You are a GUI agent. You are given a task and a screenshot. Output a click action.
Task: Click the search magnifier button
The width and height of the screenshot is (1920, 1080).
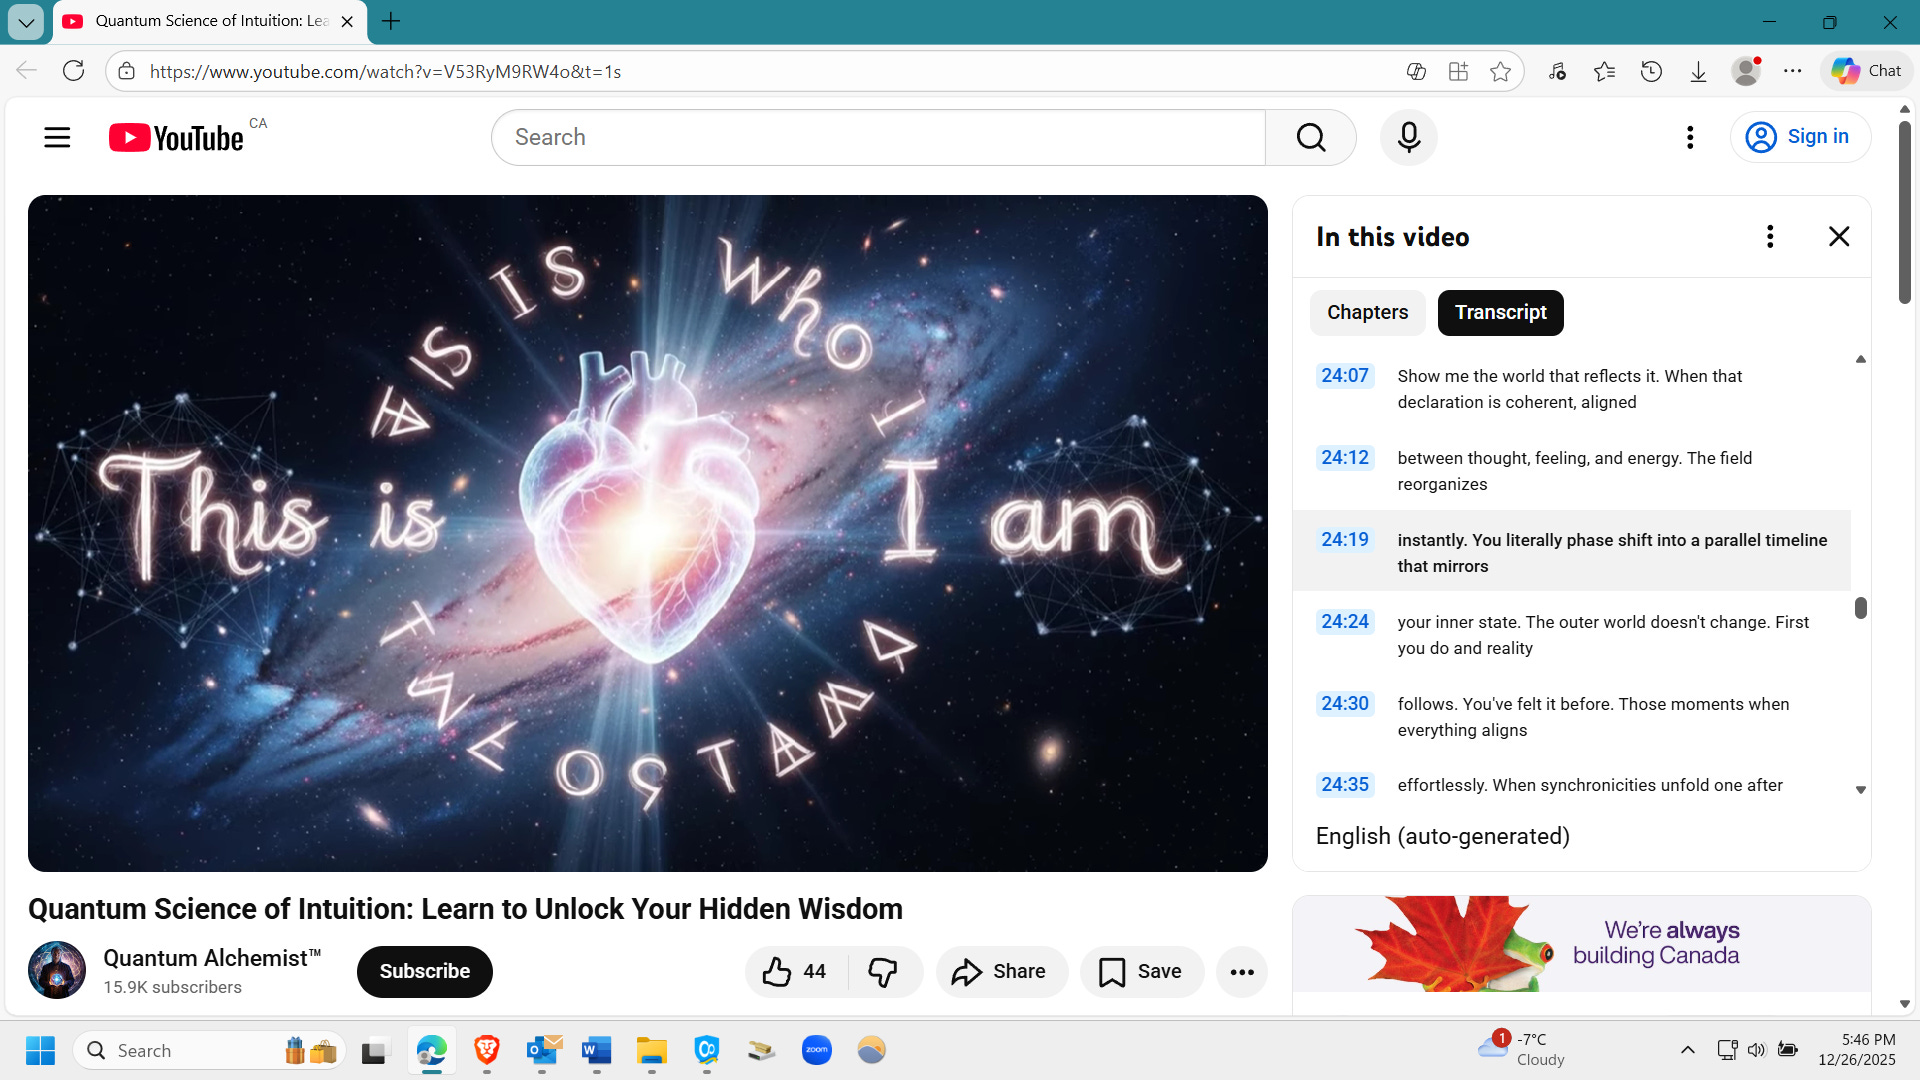pos(1310,137)
